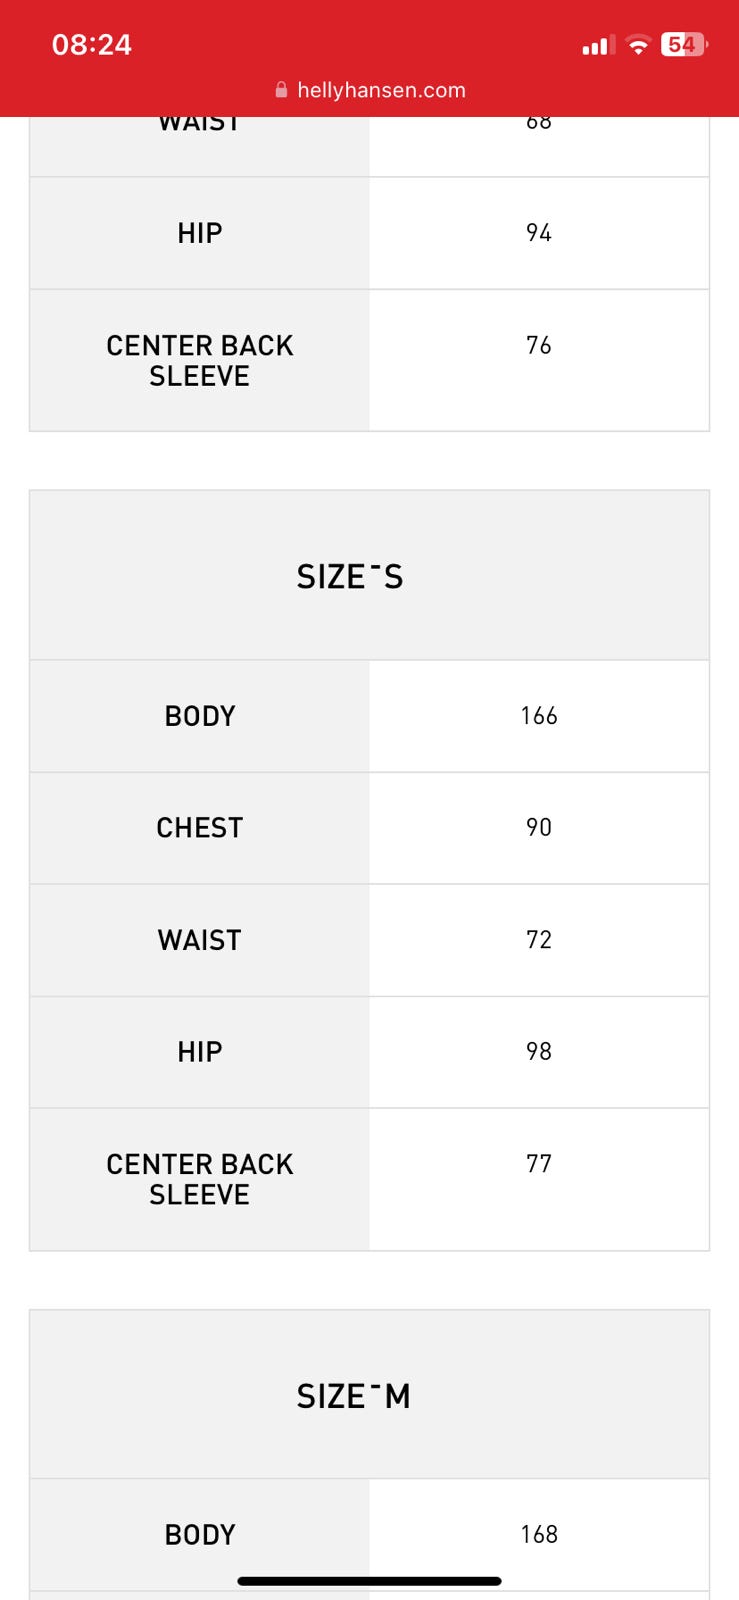Tap the home indicator bar at bottom
The height and width of the screenshot is (1600, 739).
pos(369,1581)
